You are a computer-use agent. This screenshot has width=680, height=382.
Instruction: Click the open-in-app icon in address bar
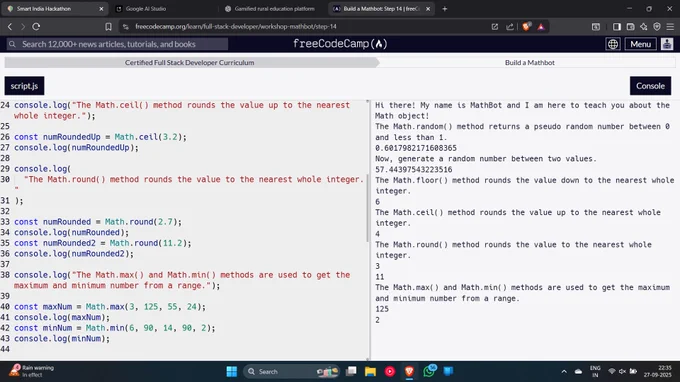point(495,26)
